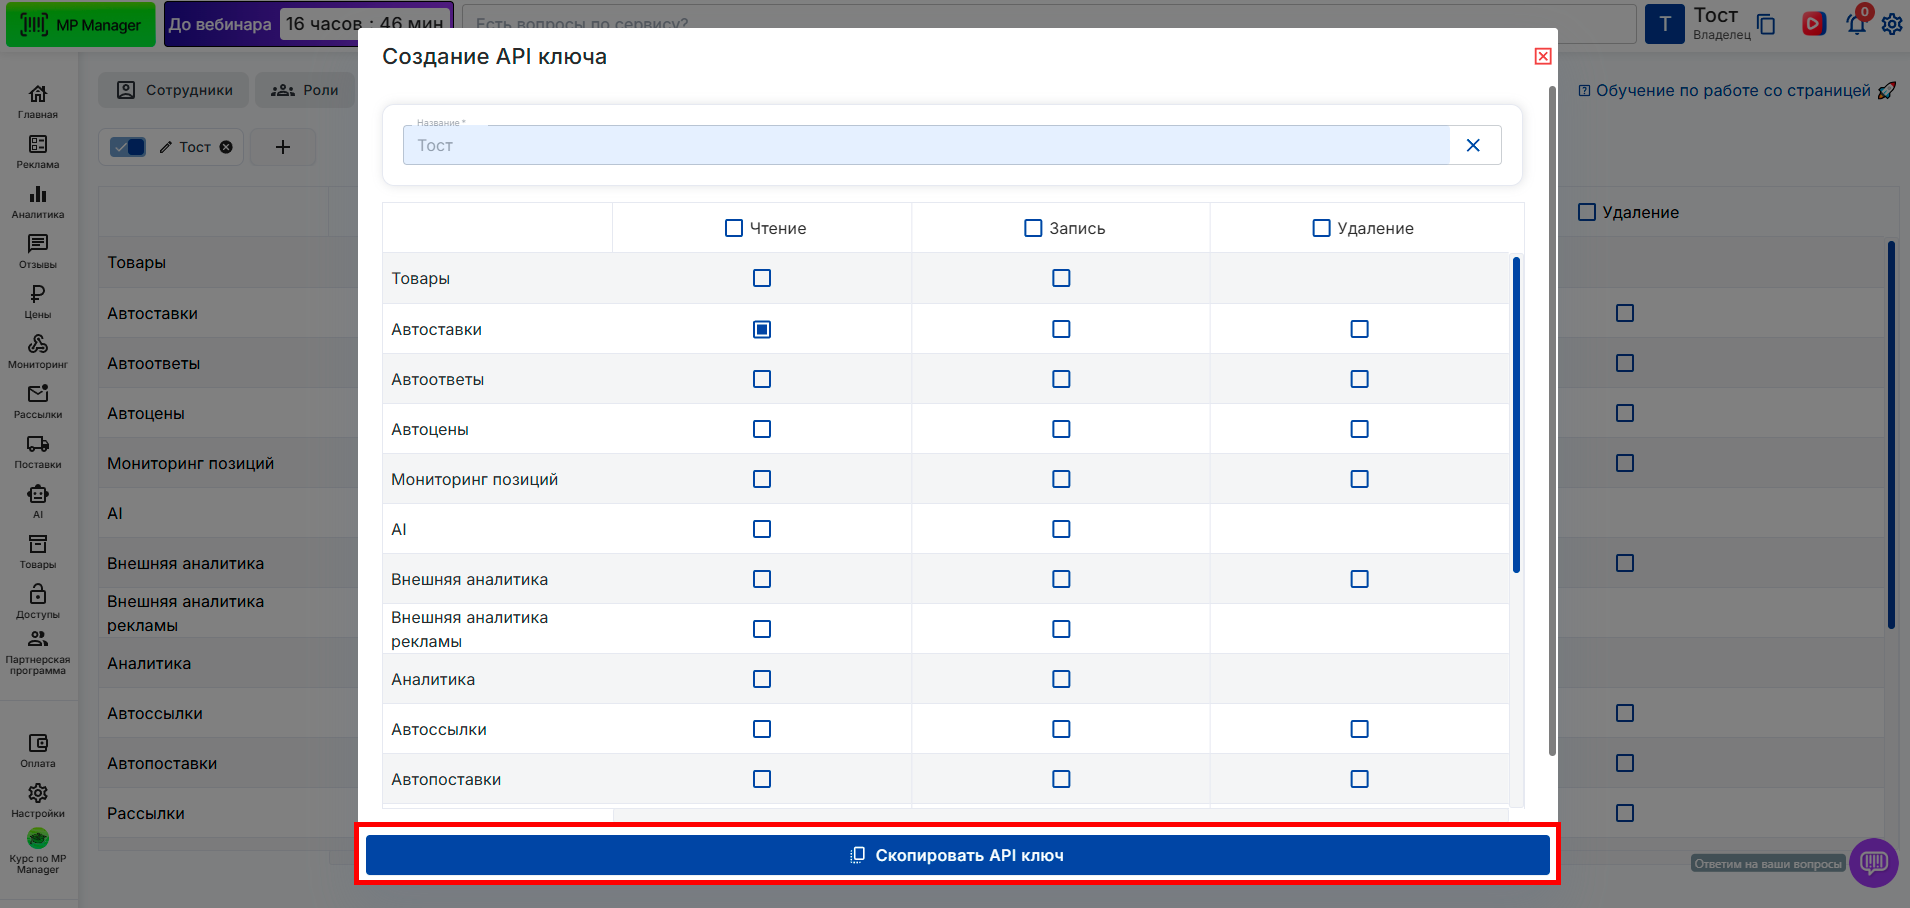The height and width of the screenshot is (908, 1910).
Task: Clear the Название field with X icon
Action: click(x=1473, y=145)
